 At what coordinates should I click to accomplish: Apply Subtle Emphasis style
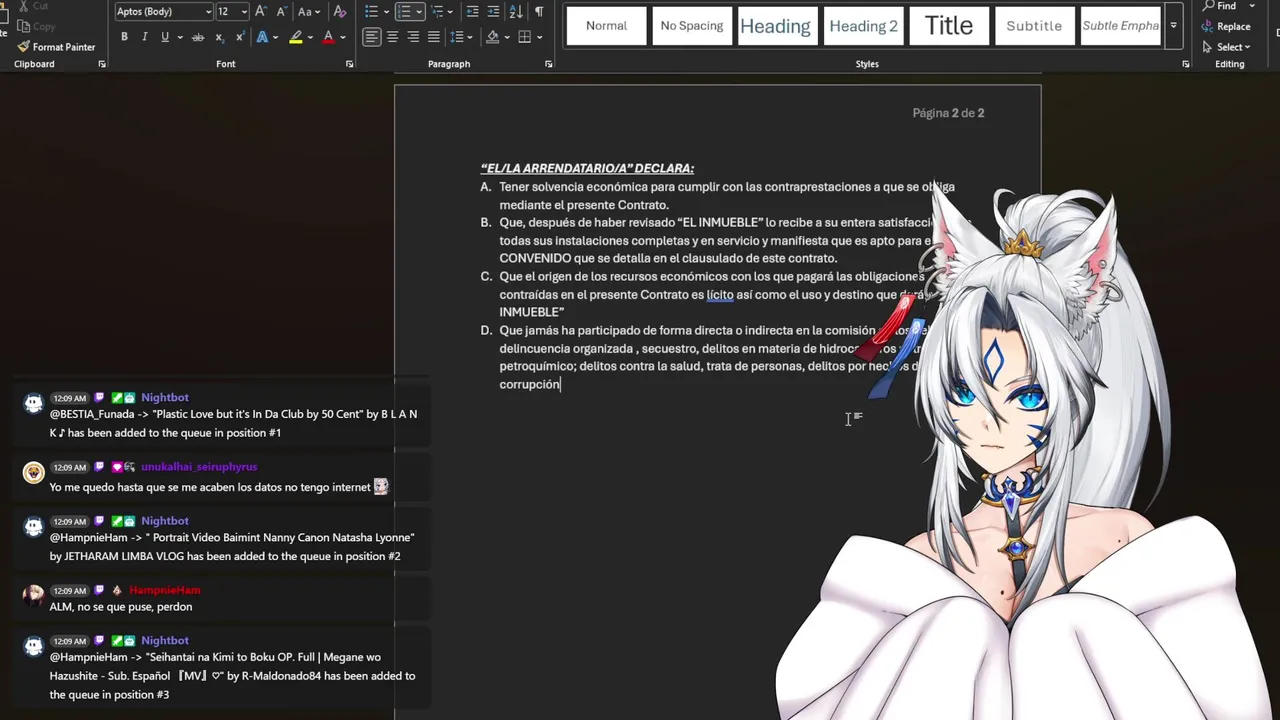[x=1120, y=26]
